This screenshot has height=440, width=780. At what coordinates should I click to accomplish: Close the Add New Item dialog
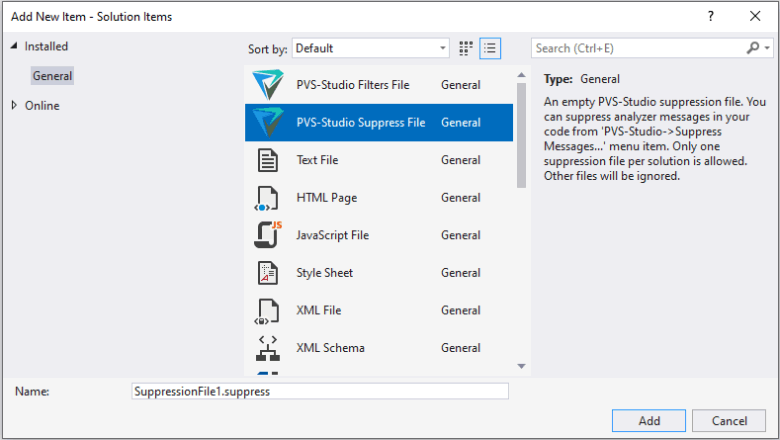755,16
